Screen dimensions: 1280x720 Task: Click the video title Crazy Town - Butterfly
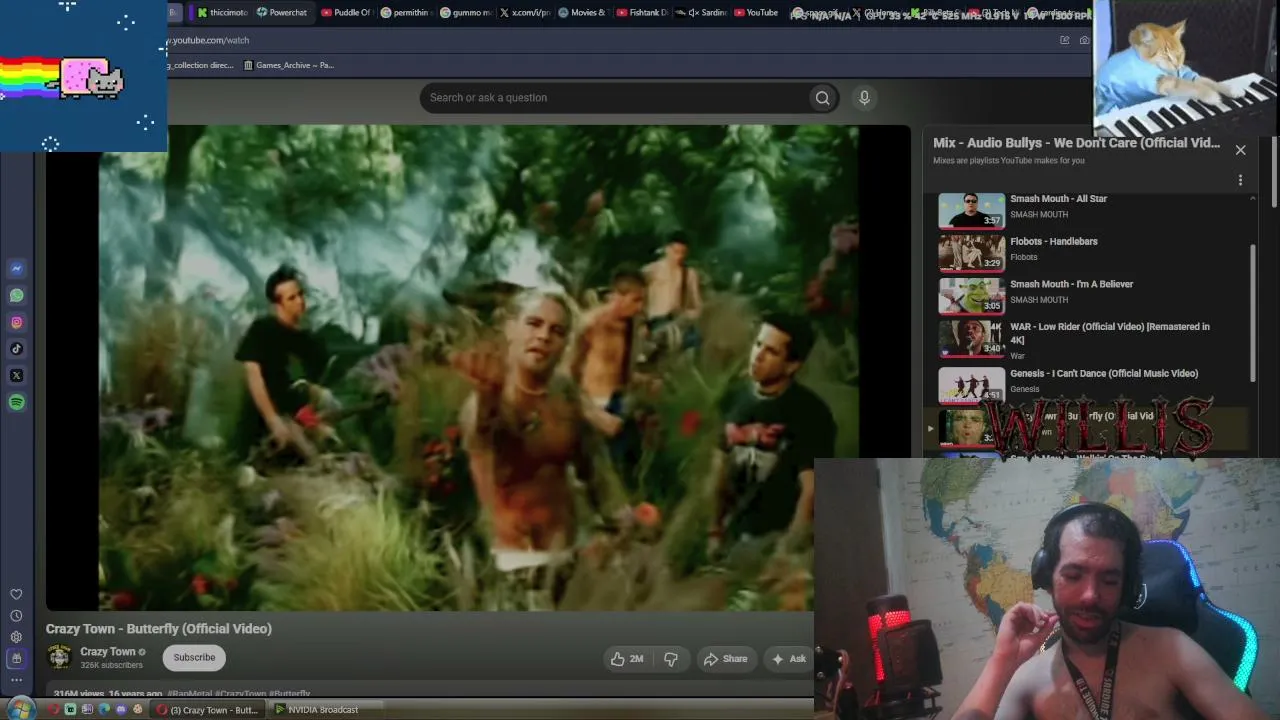(159, 629)
